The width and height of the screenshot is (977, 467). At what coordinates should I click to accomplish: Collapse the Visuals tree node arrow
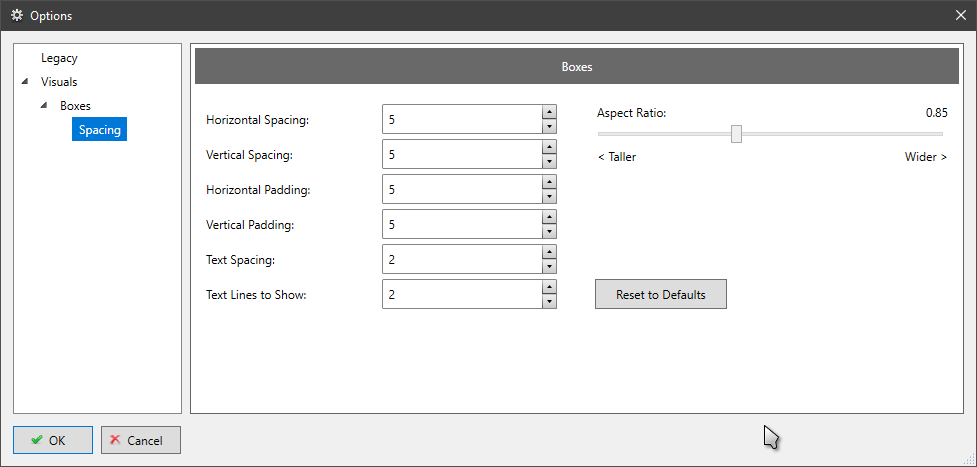pos(25,82)
